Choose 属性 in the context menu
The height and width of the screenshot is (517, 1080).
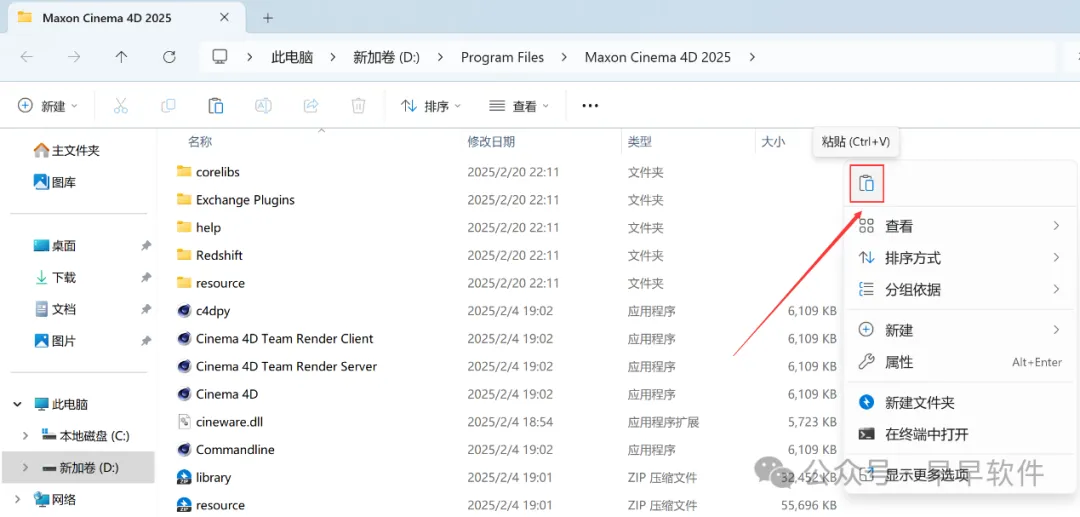tap(959, 362)
